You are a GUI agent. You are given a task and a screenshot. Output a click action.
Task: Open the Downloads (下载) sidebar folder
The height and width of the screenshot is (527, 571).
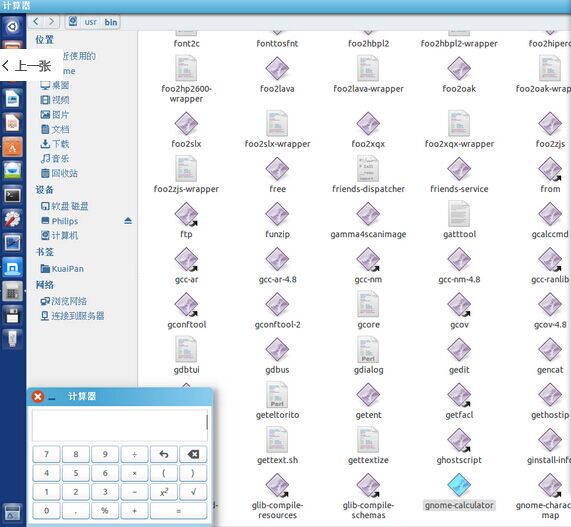pos(55,144)
